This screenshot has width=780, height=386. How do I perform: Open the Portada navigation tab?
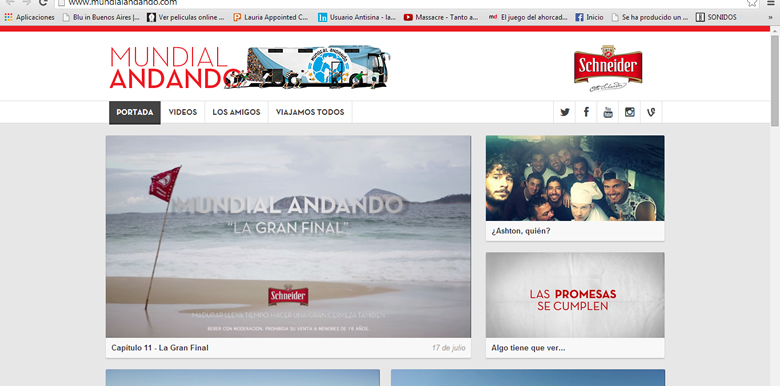point(135,112)
